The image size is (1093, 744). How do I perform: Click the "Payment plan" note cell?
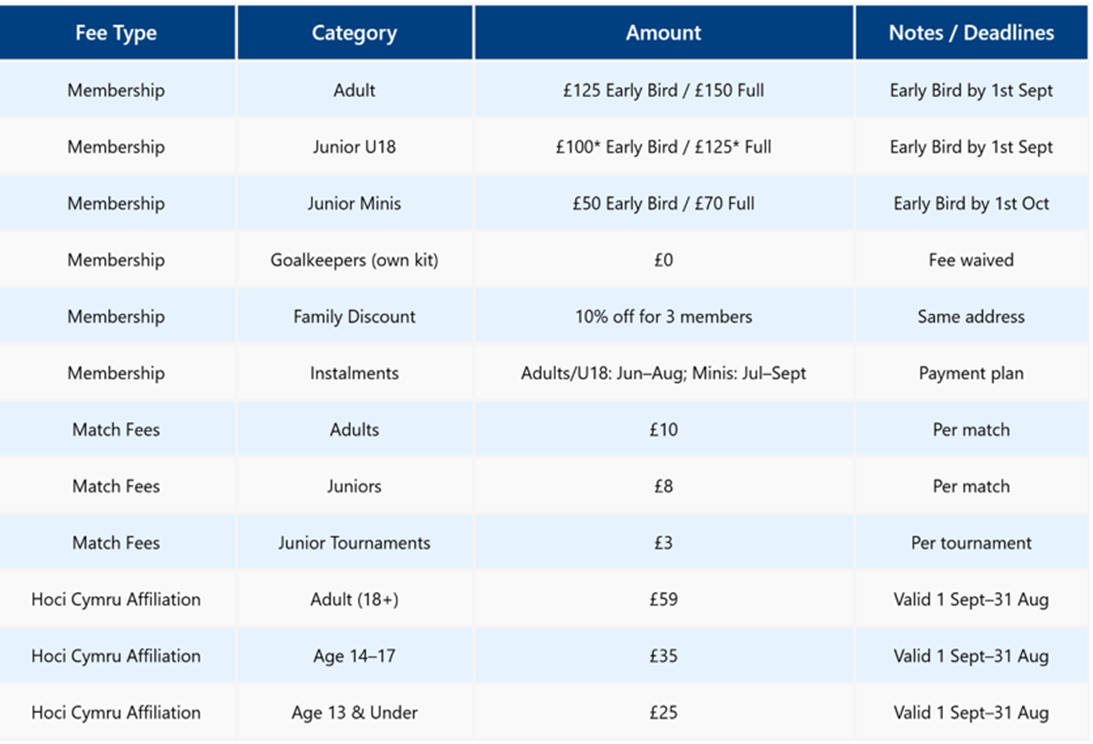(x=971, y=373)
